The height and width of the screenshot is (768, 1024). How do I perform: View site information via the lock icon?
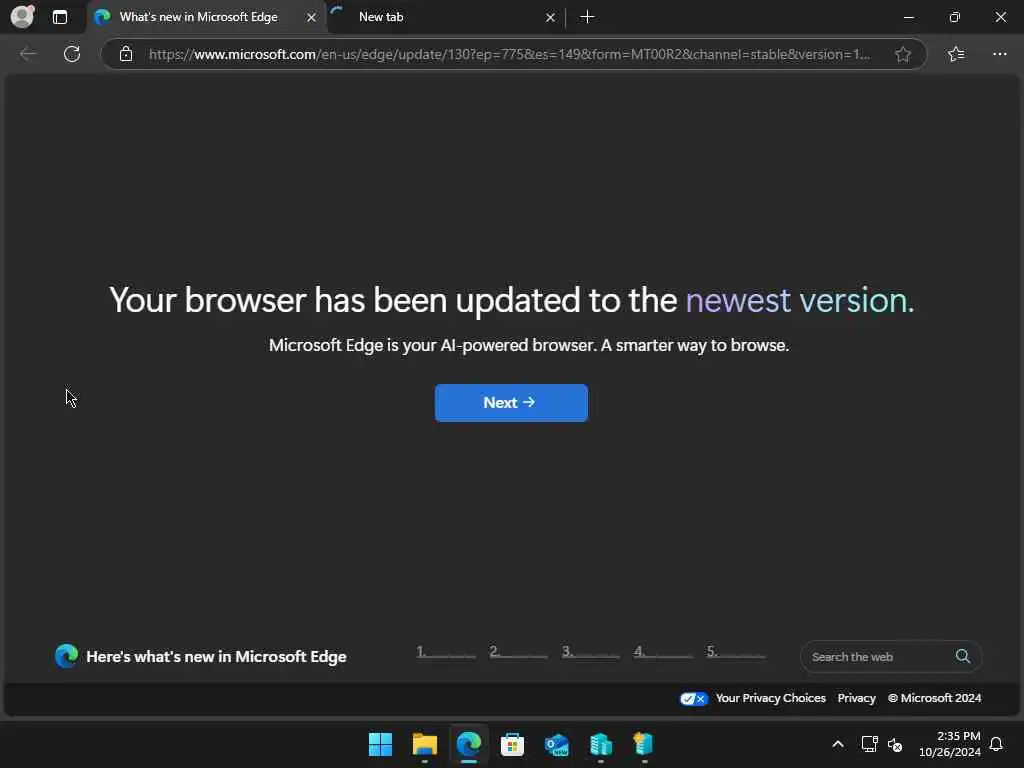point(126,54)
